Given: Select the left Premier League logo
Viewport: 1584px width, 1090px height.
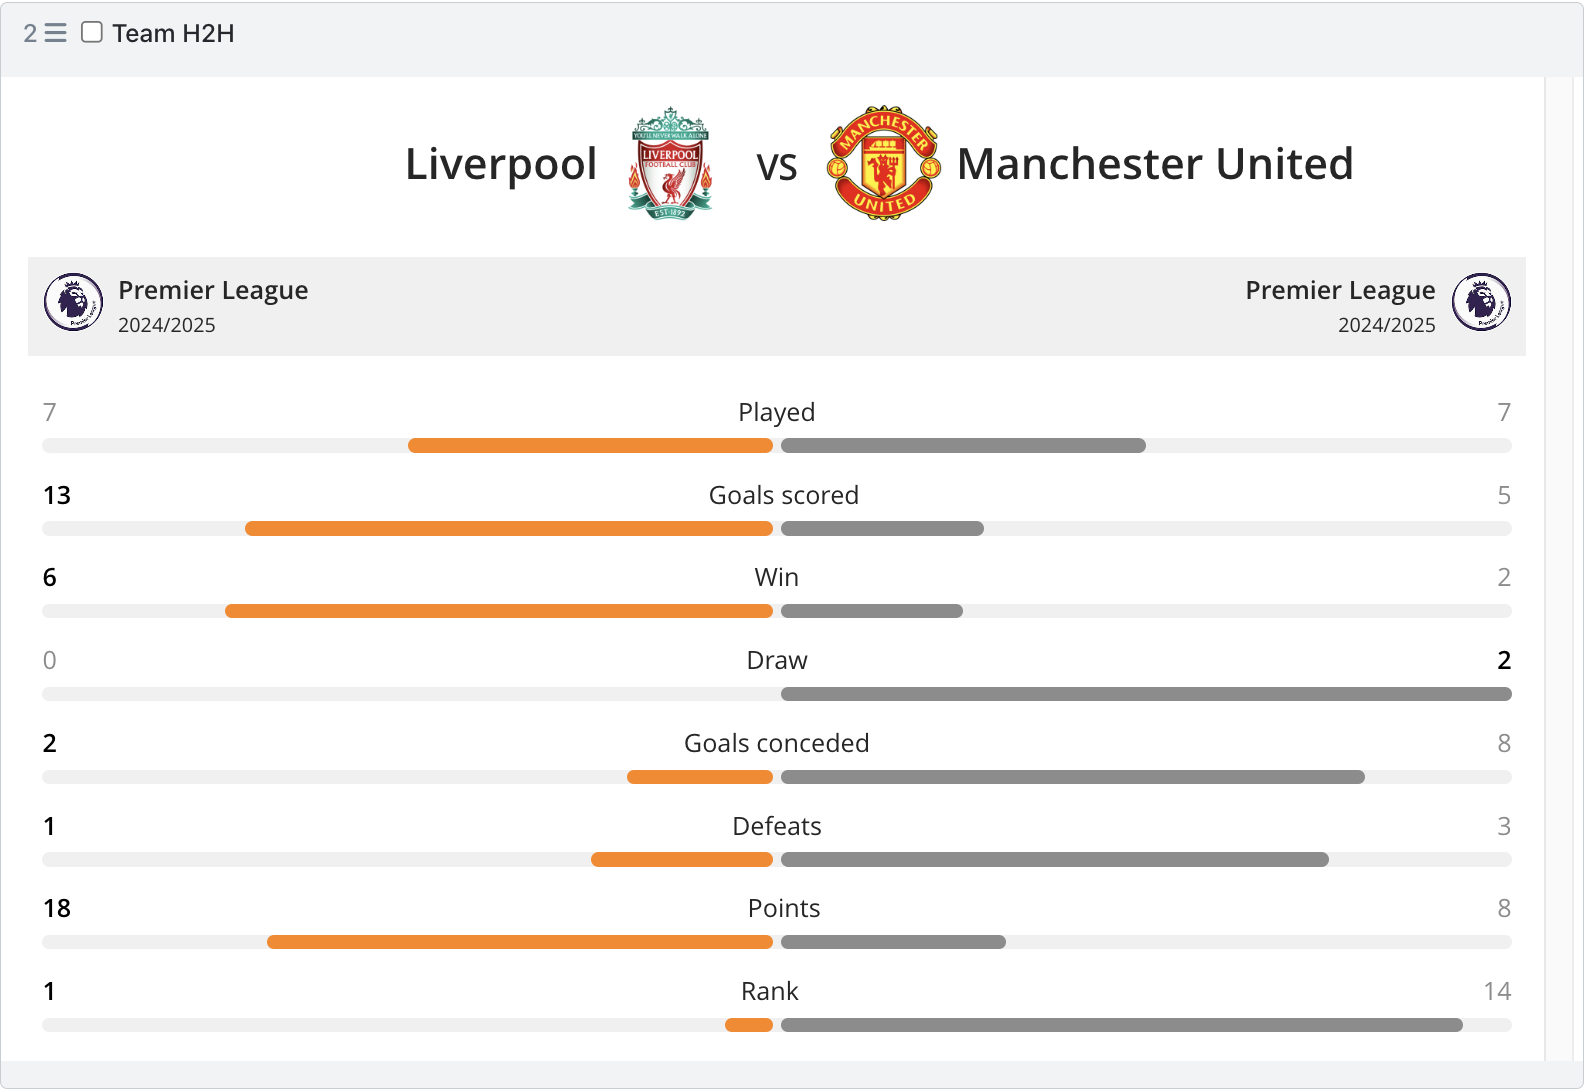Looking at the screenshot, I should 73,302.
